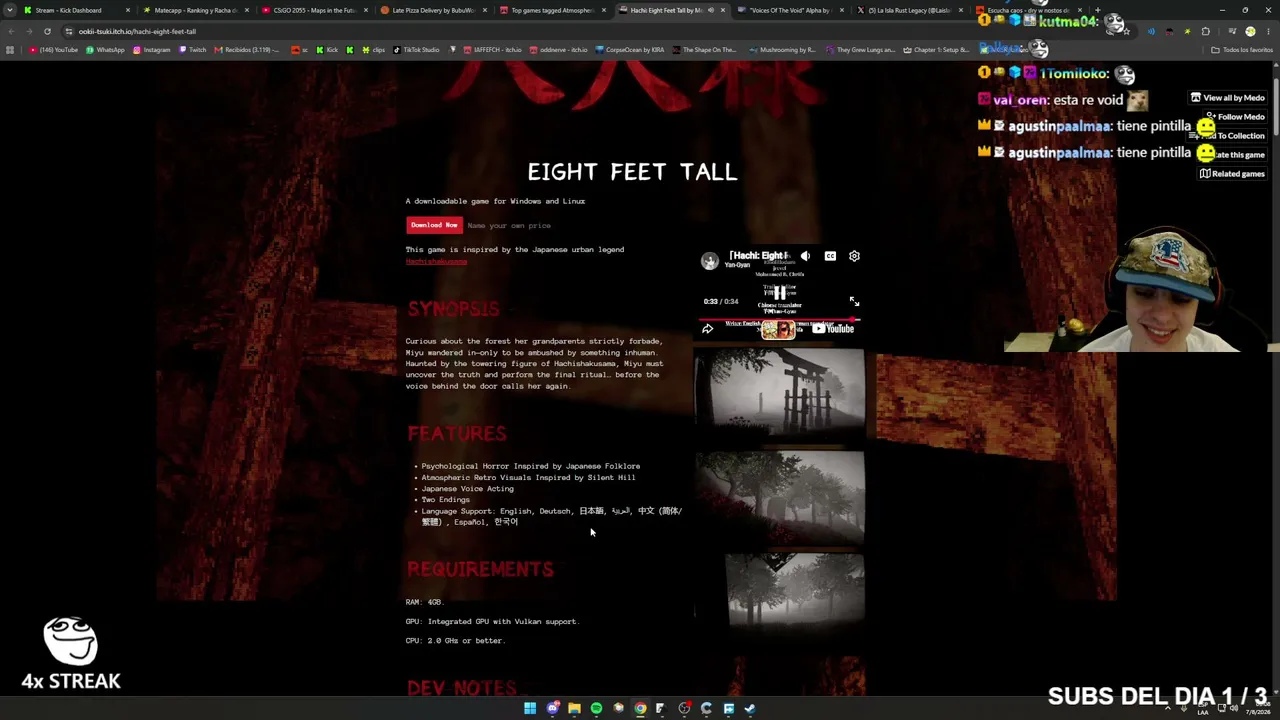Viewport: 1280px width, 720px height.
Task: Follow Medo on itch.io
Action: pos(1235,117)
